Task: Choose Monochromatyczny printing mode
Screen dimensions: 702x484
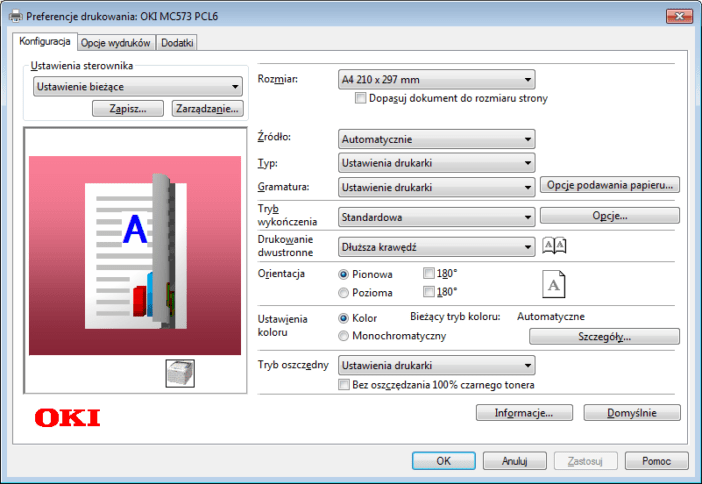Action: point(343,336)
